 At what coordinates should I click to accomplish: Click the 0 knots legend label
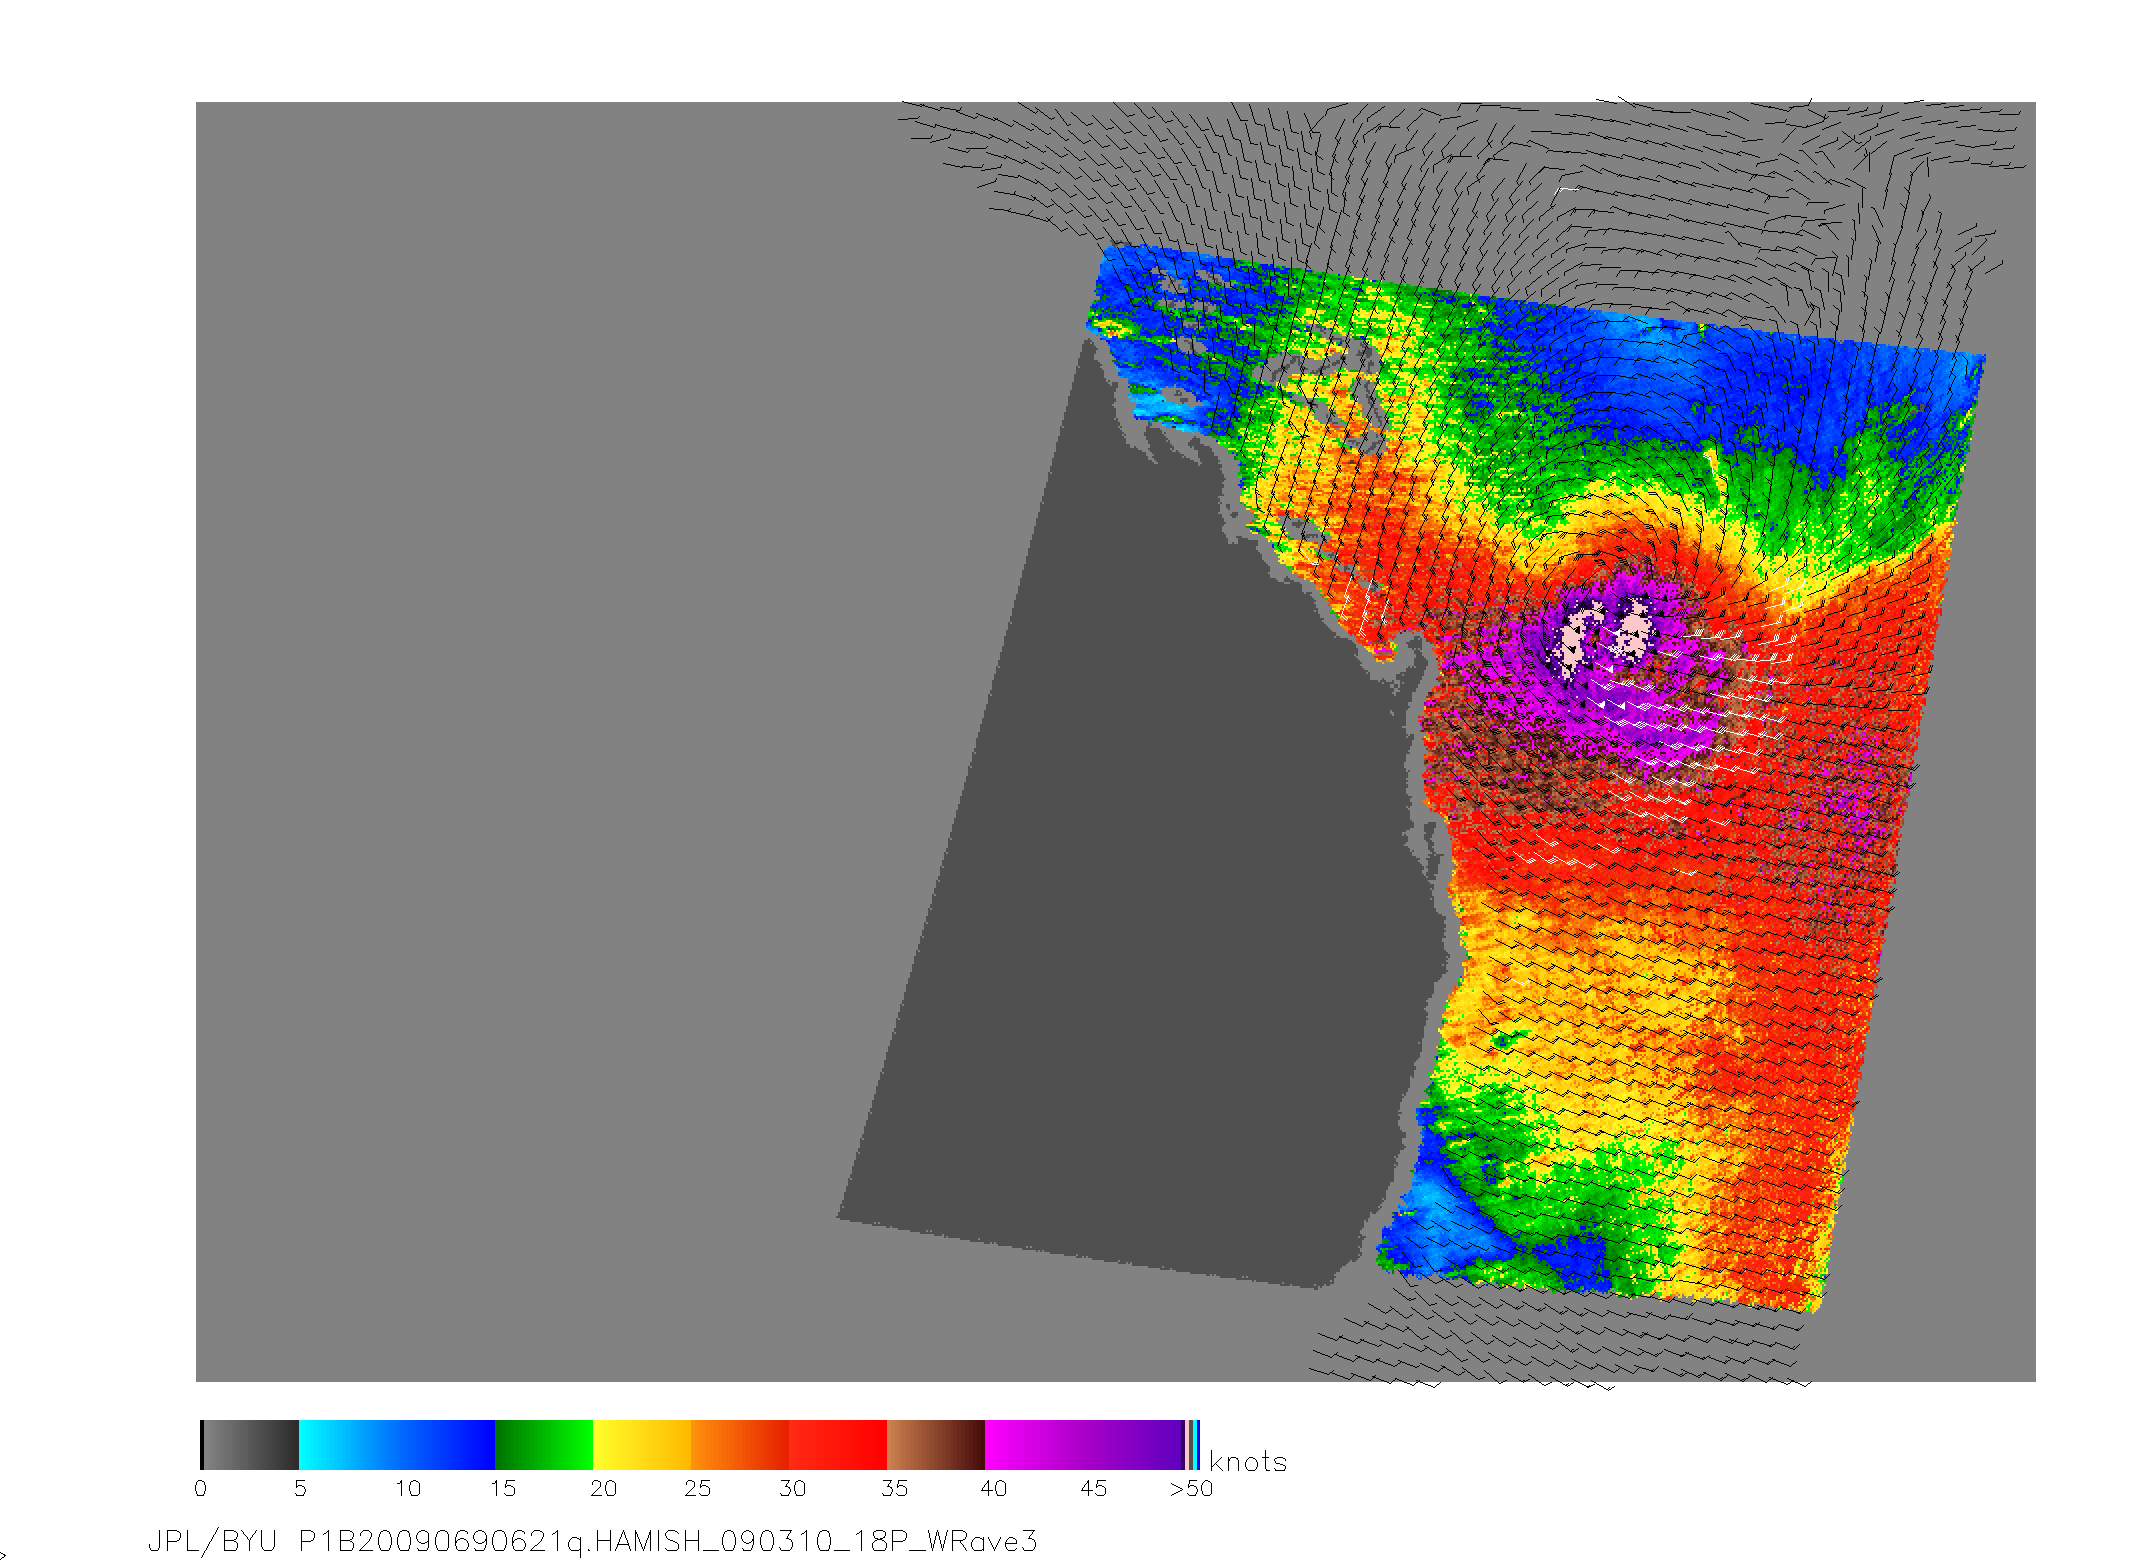[x=200, y=1489]
